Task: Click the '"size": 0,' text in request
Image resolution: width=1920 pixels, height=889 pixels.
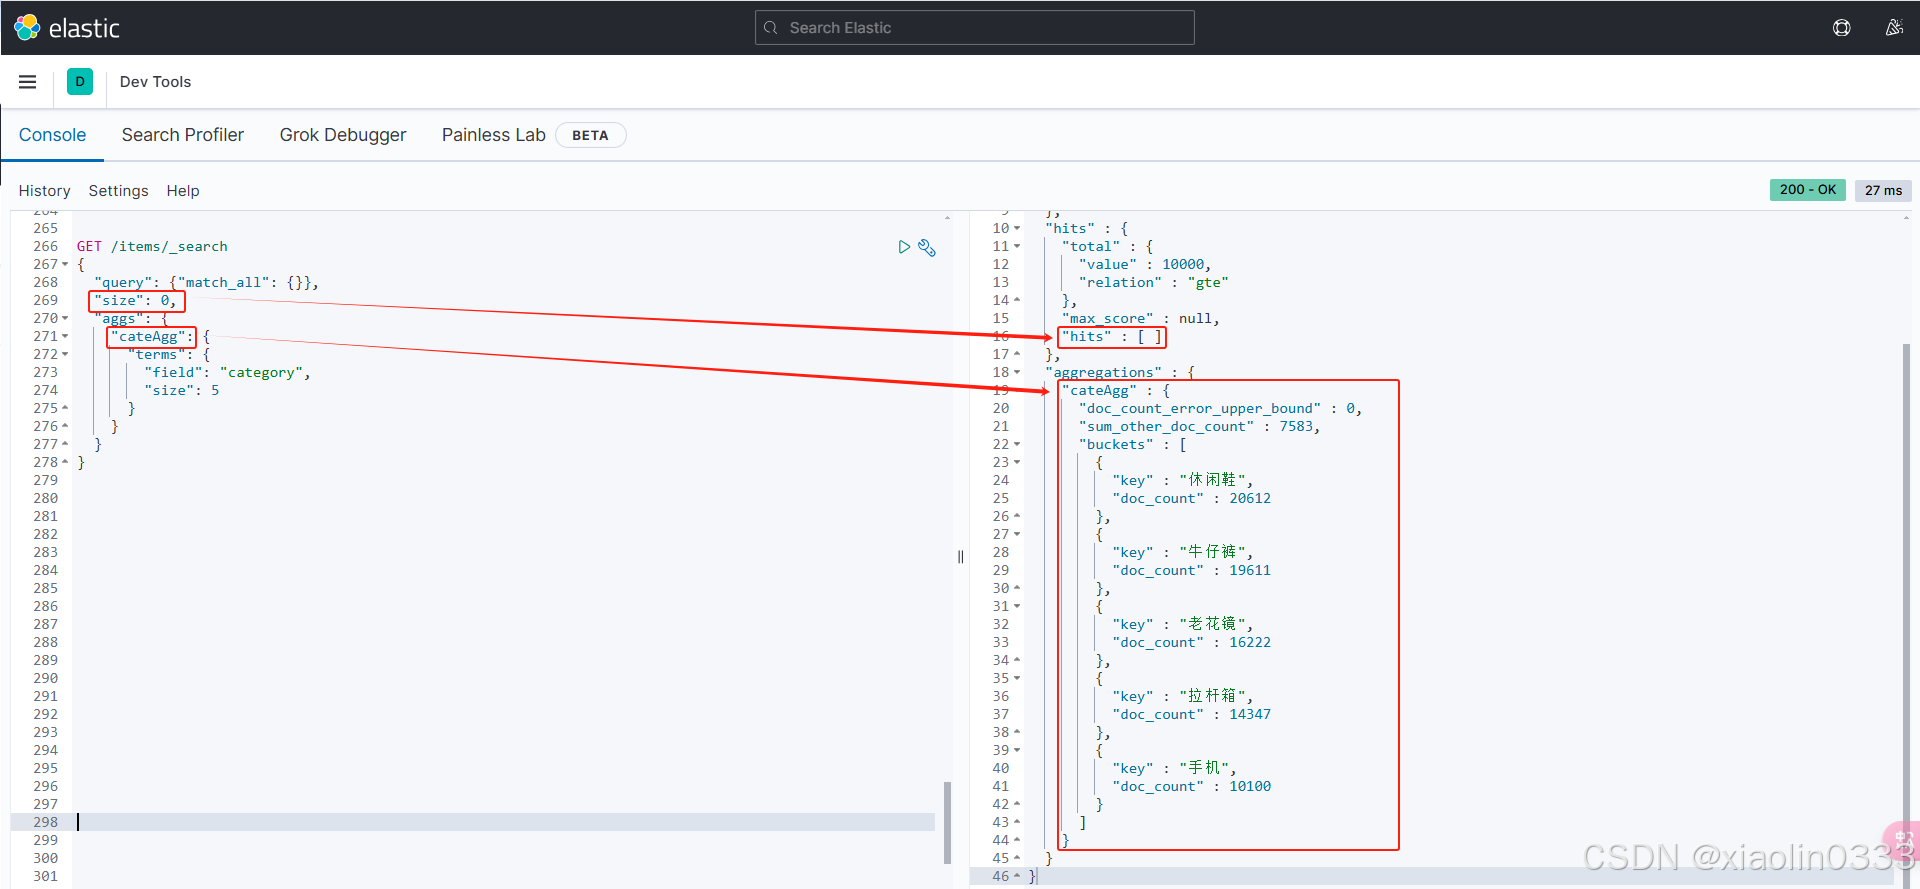Action: tap(135, 301)
